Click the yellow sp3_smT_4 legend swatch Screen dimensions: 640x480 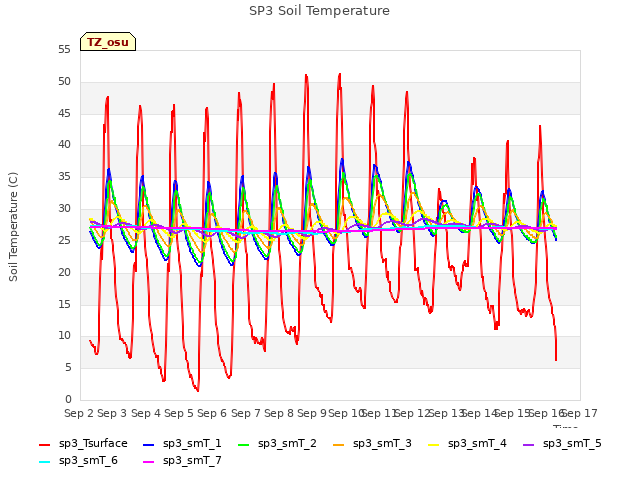[x=433, y=444]
